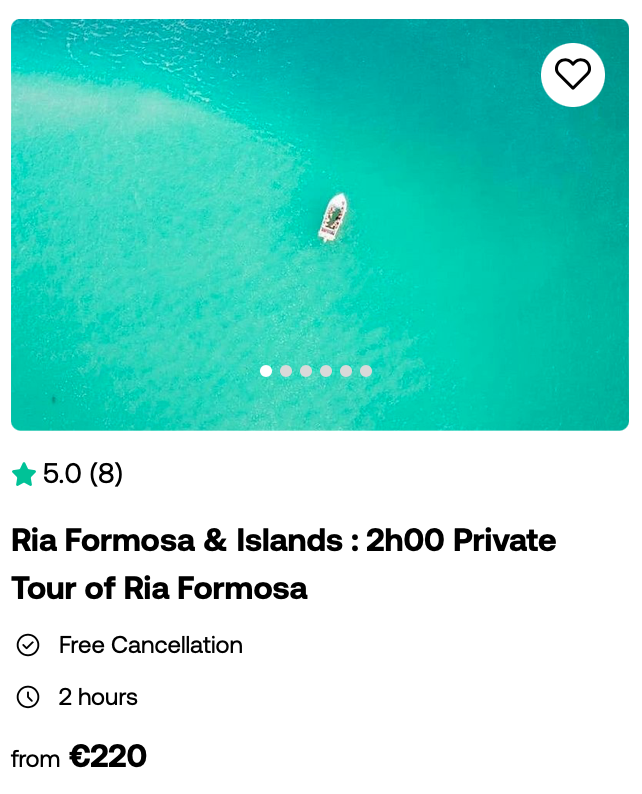Select the last carousel dot
Screen dimensions: 642x794
[366, 371]
